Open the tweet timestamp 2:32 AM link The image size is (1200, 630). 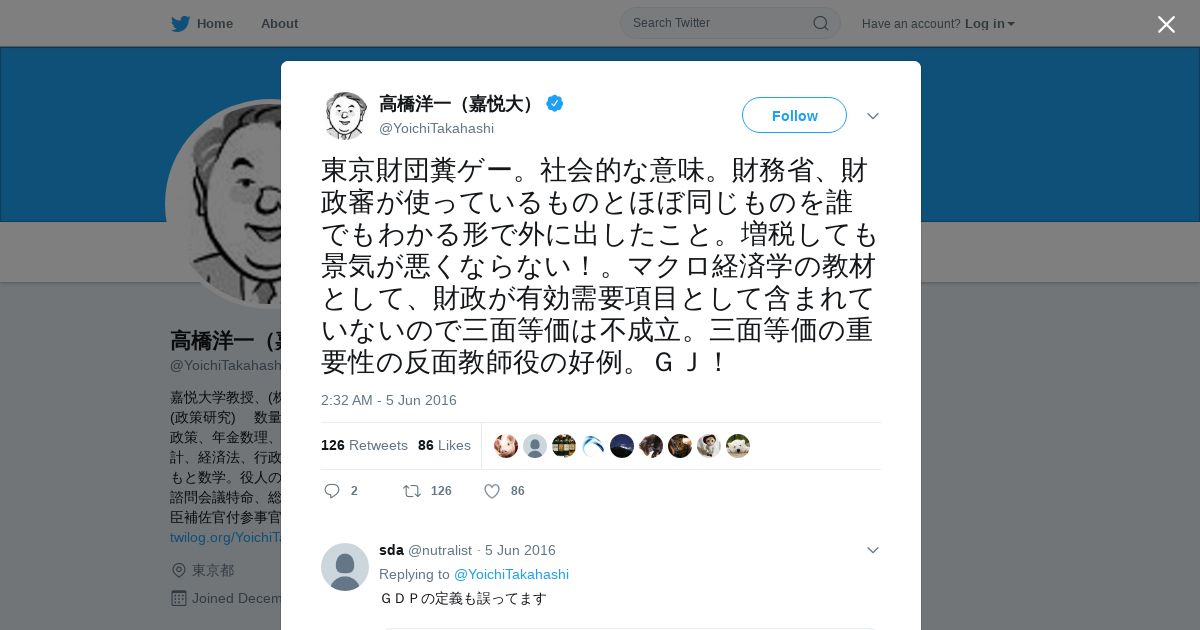[x=388, y=400]
